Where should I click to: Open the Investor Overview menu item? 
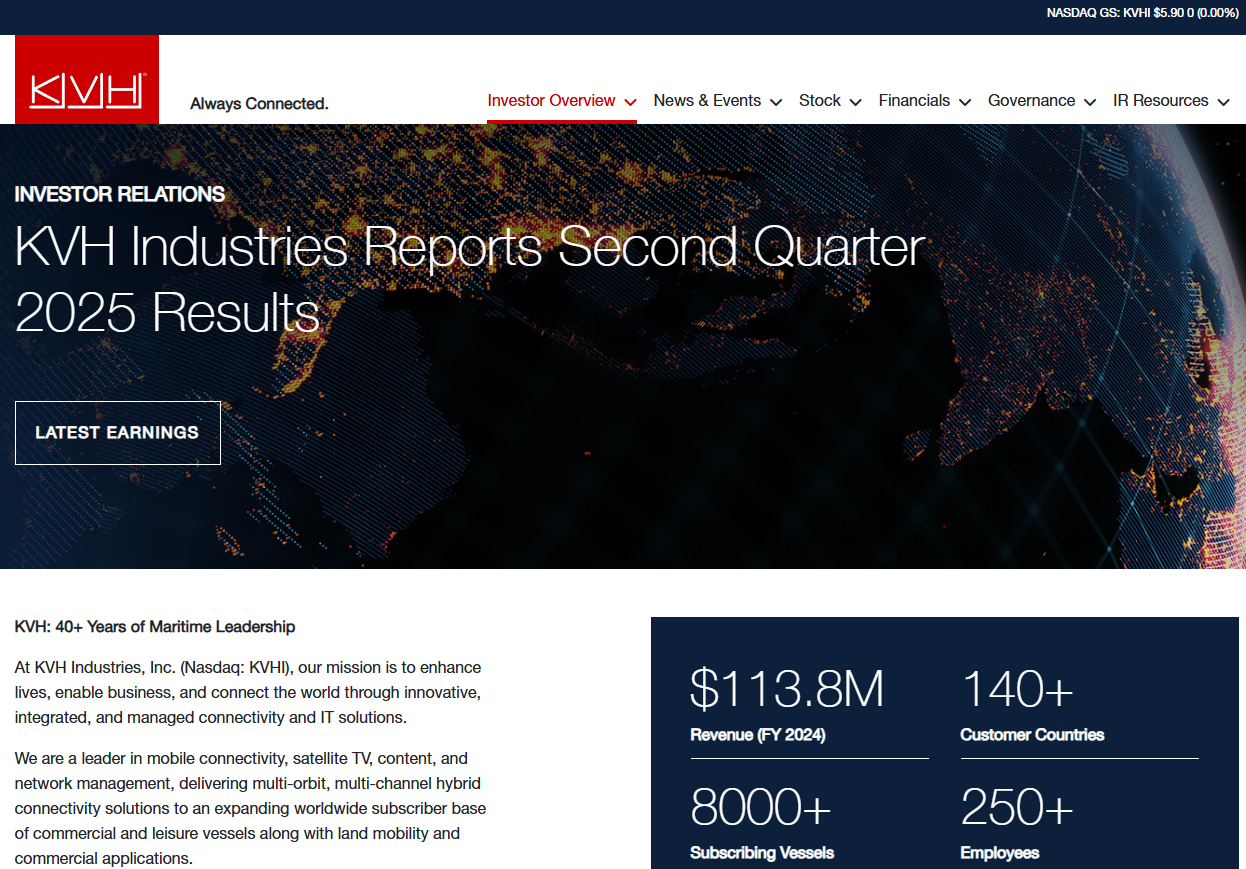pos(551,101)
